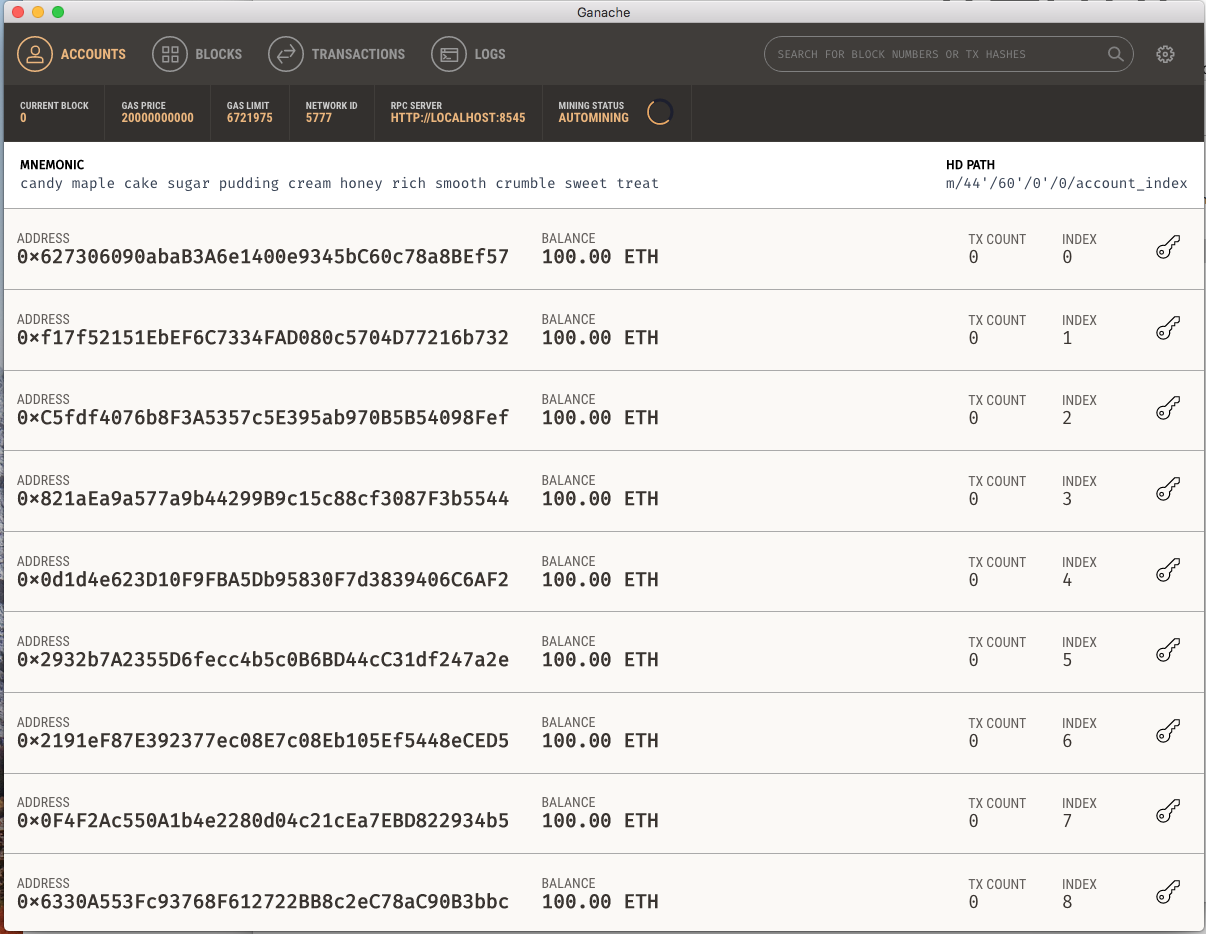Click the search magnifier icon
Screen dimensions: 1206x934
pyautogui.click(x=1115, y=54)
